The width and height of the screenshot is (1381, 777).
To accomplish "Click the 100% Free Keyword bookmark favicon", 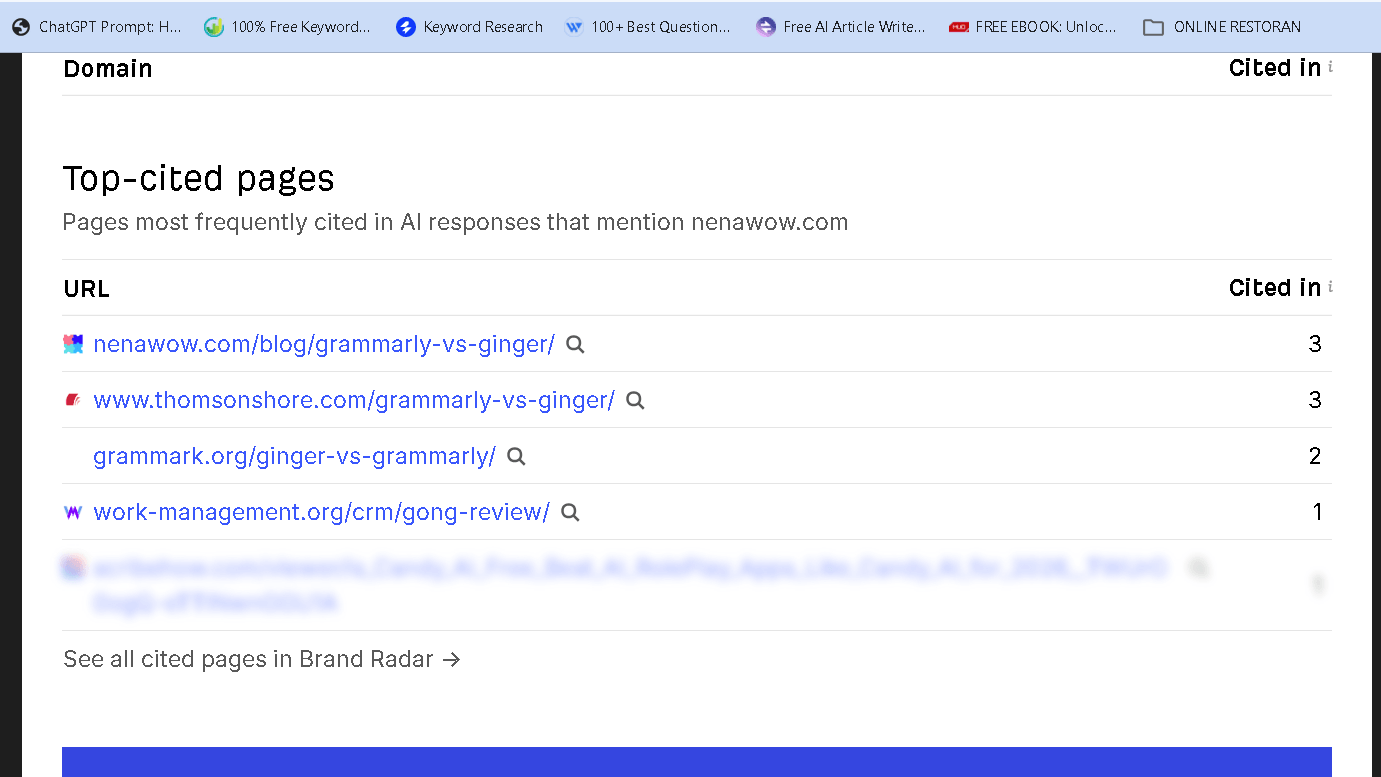I will point(213,27).
